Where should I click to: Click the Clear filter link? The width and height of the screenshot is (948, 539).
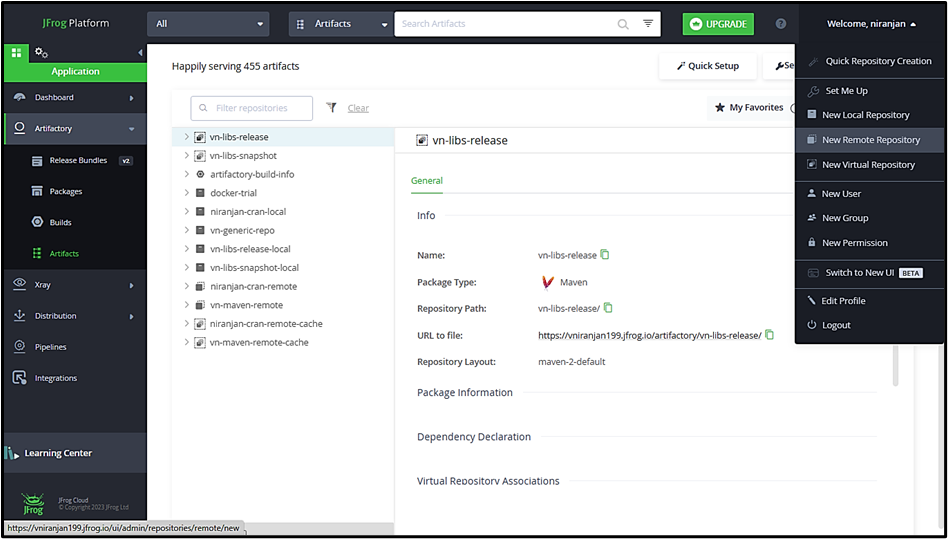click(358, 108)
